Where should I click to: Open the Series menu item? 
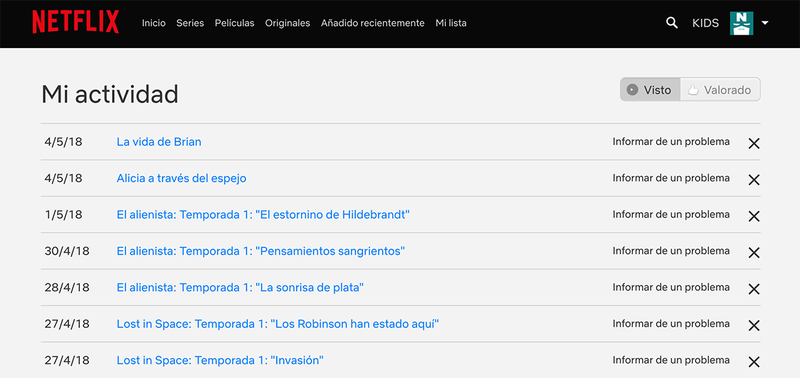click(190, 23)
